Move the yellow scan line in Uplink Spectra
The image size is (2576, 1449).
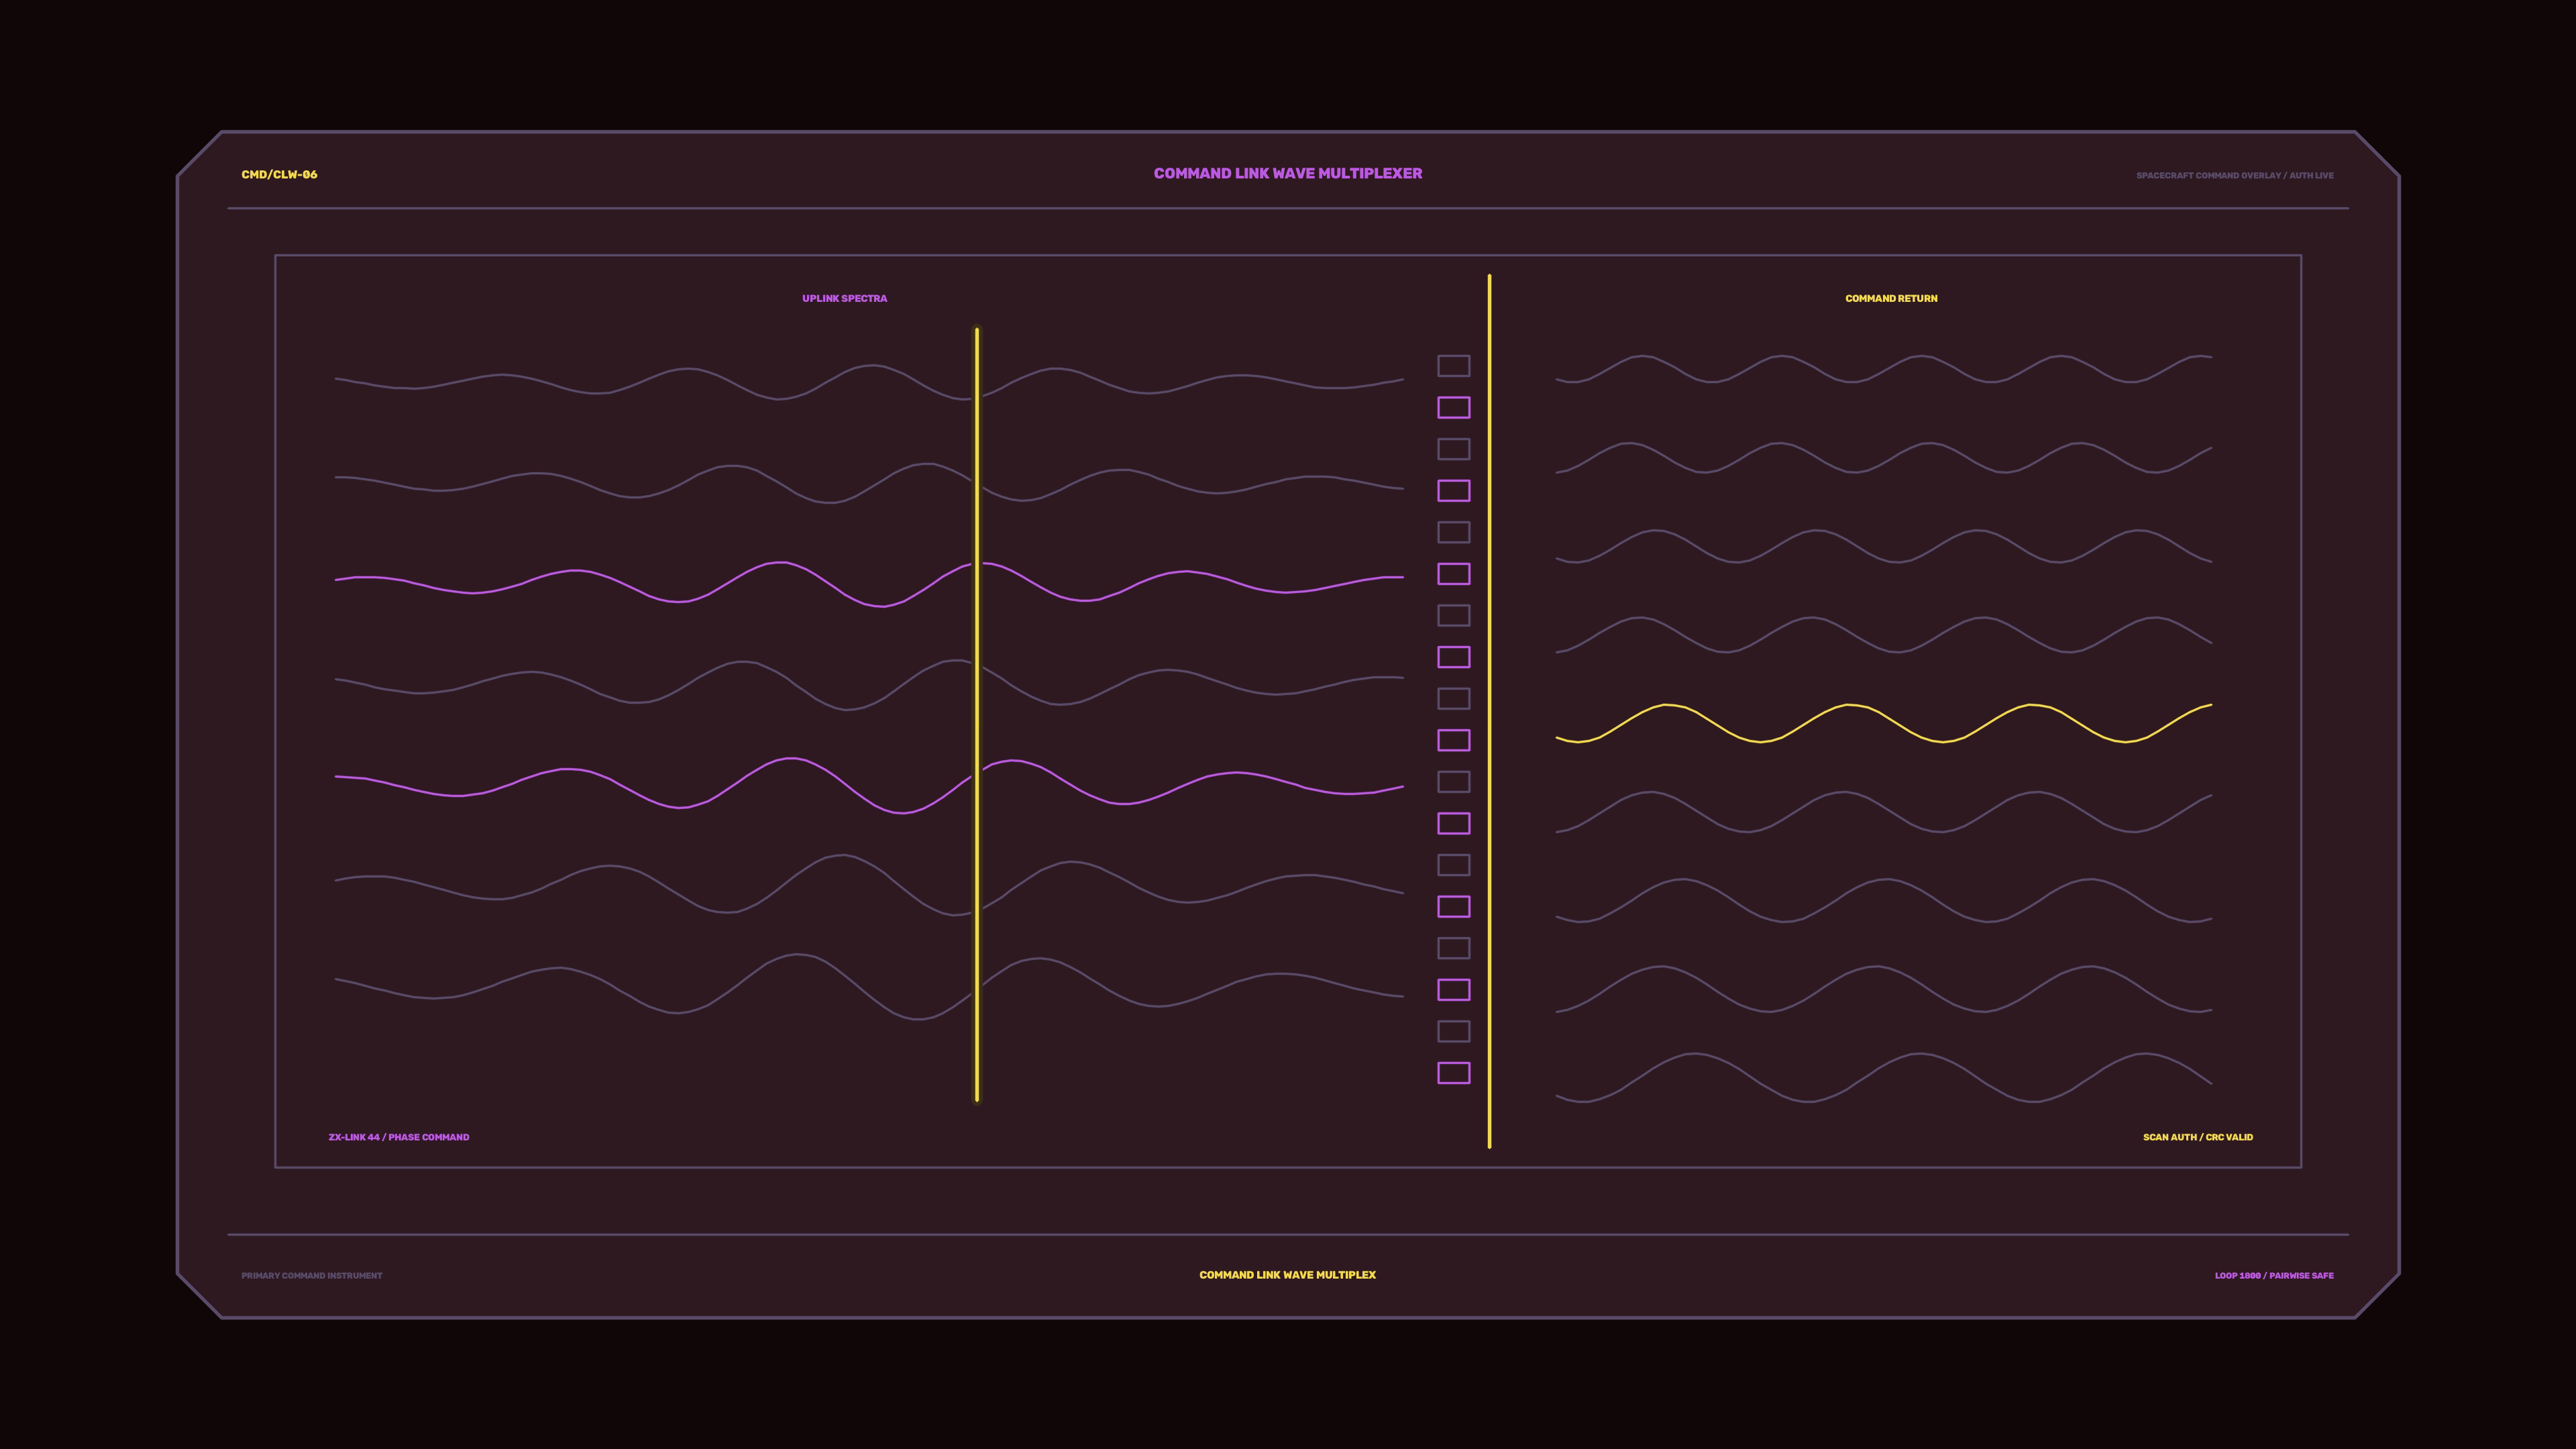(977, 715)
